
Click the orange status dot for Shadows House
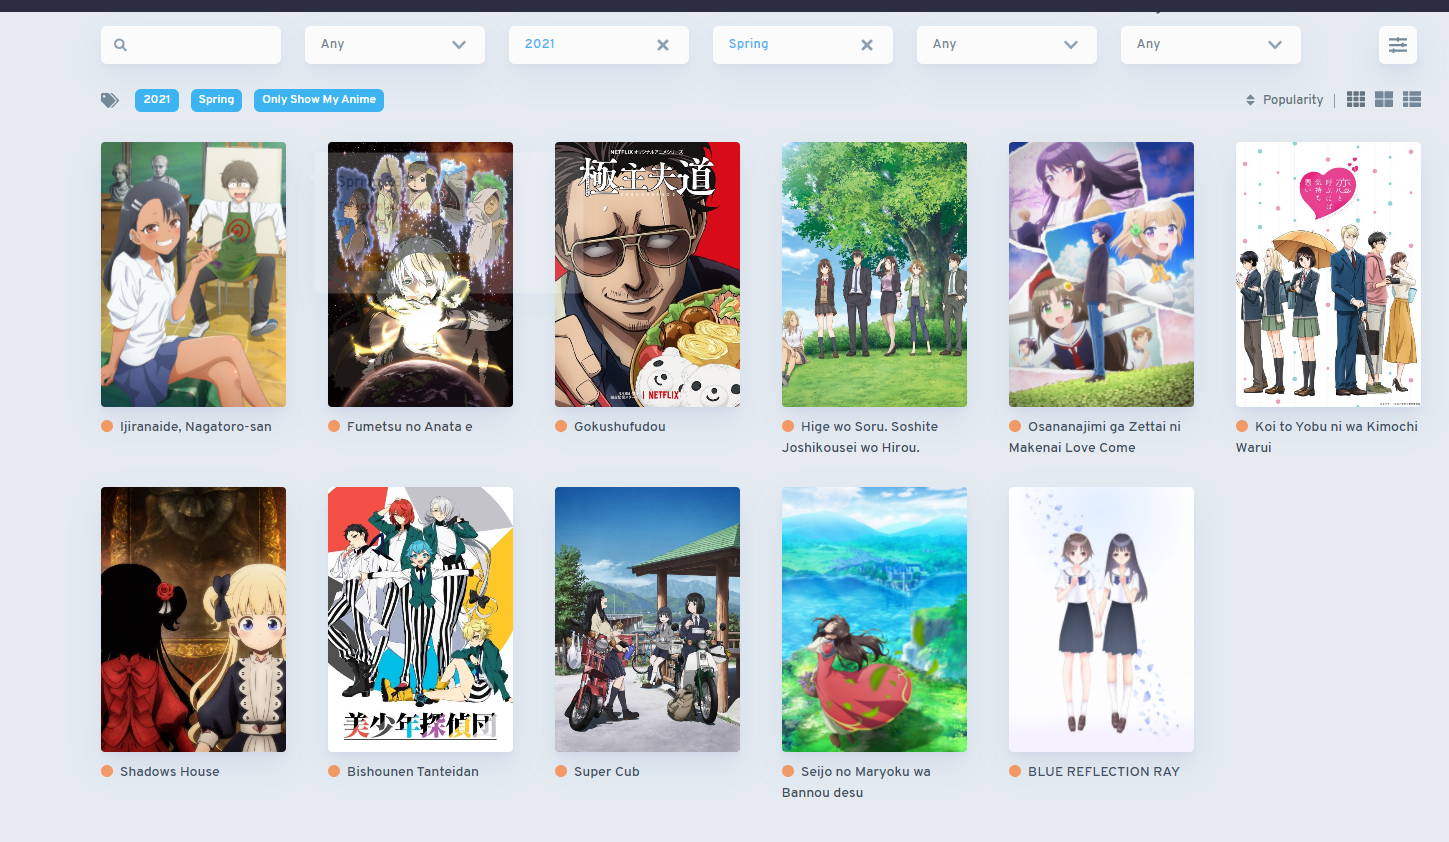coord(107,771)
